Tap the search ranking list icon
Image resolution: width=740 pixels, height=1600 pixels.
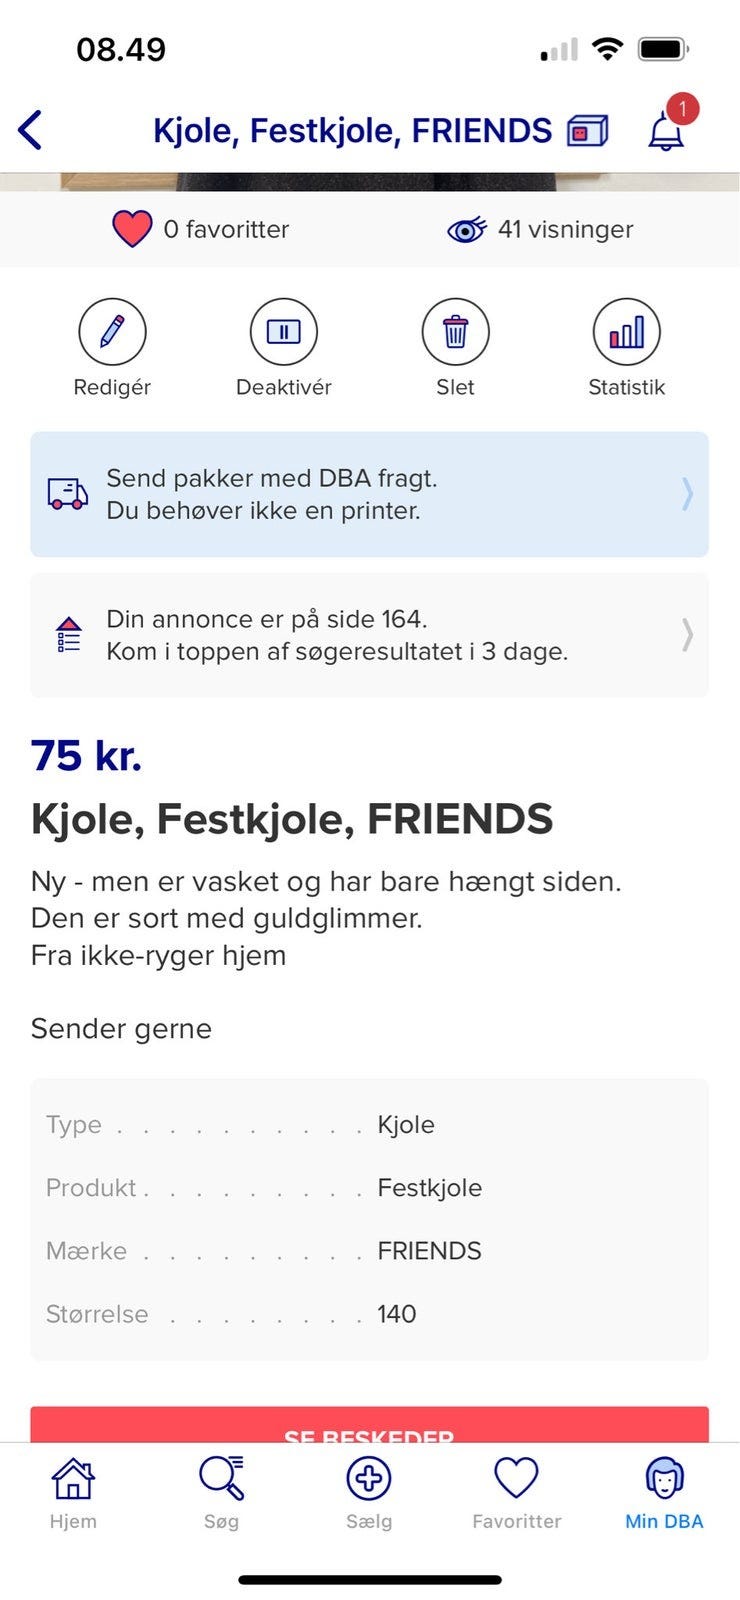(69, 635)
